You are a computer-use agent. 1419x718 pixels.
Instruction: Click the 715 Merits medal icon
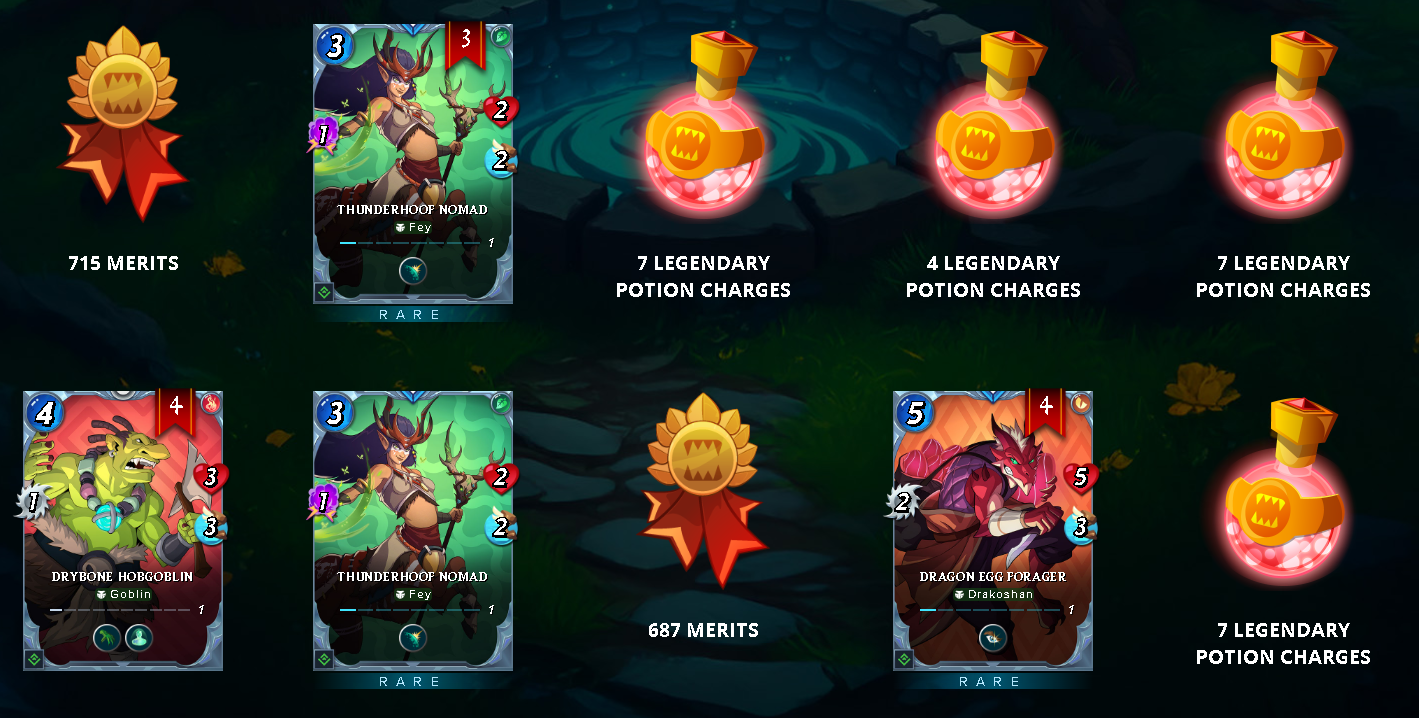point(124,122)
